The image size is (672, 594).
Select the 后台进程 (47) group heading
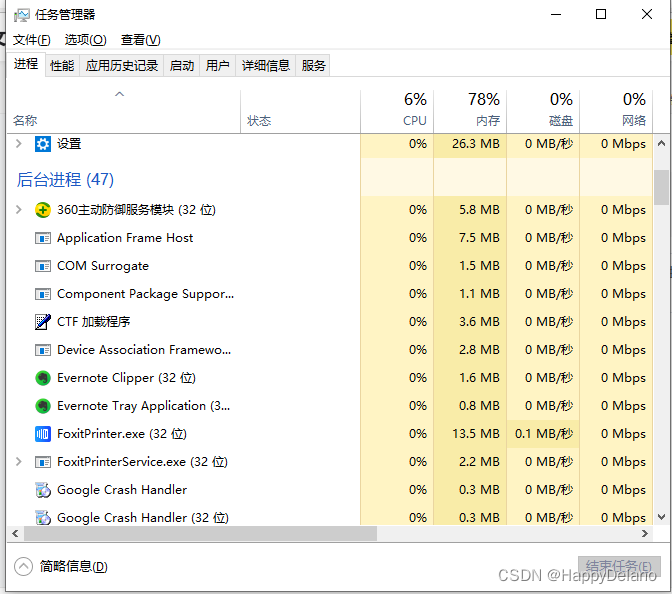(x=65, y=180)
